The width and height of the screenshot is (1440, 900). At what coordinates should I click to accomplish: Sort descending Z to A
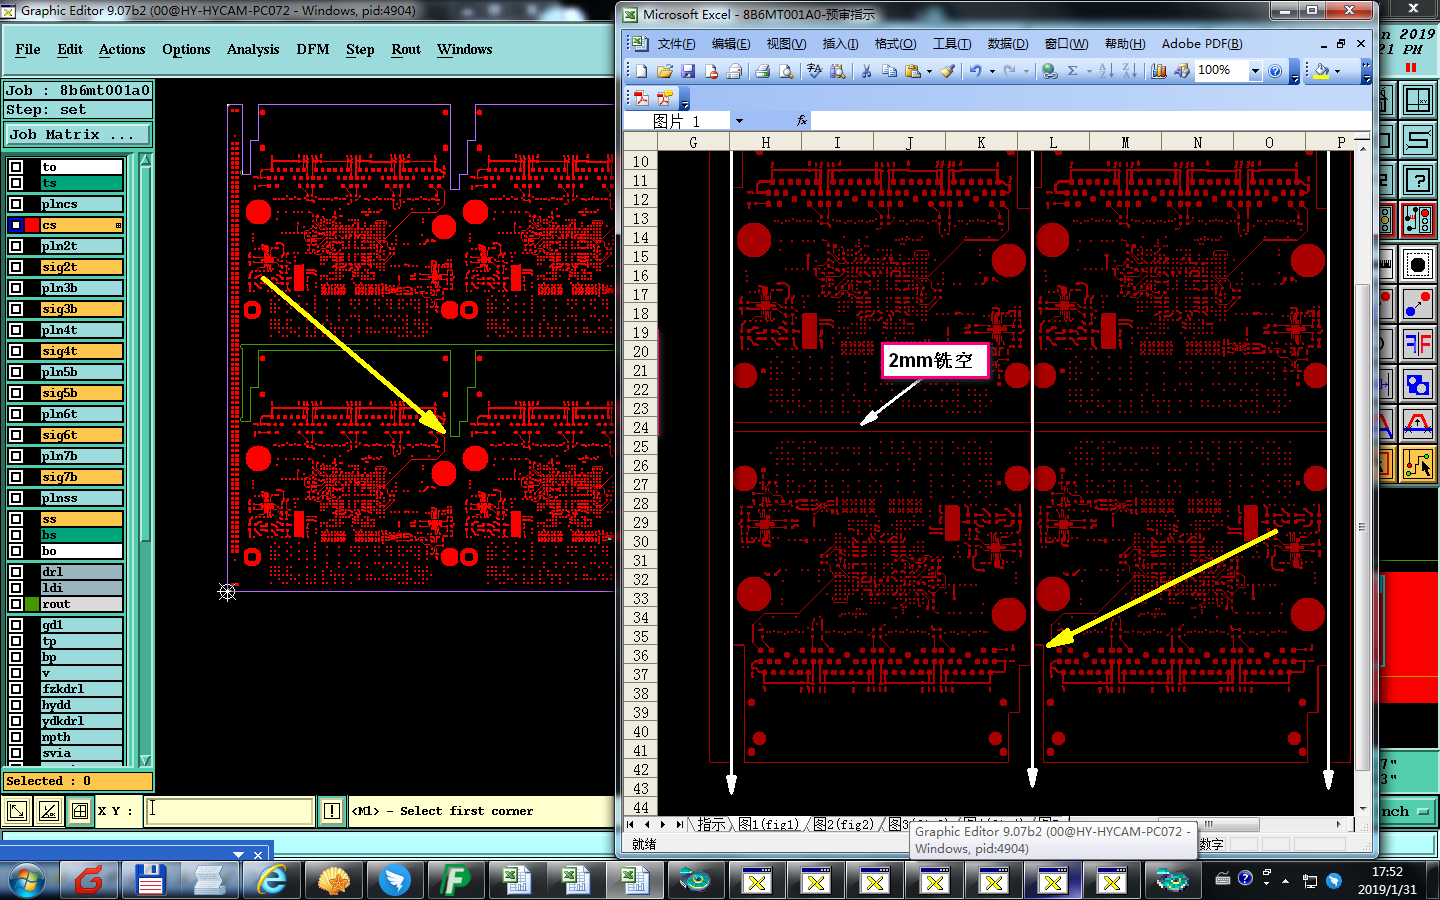point(1129,71)
